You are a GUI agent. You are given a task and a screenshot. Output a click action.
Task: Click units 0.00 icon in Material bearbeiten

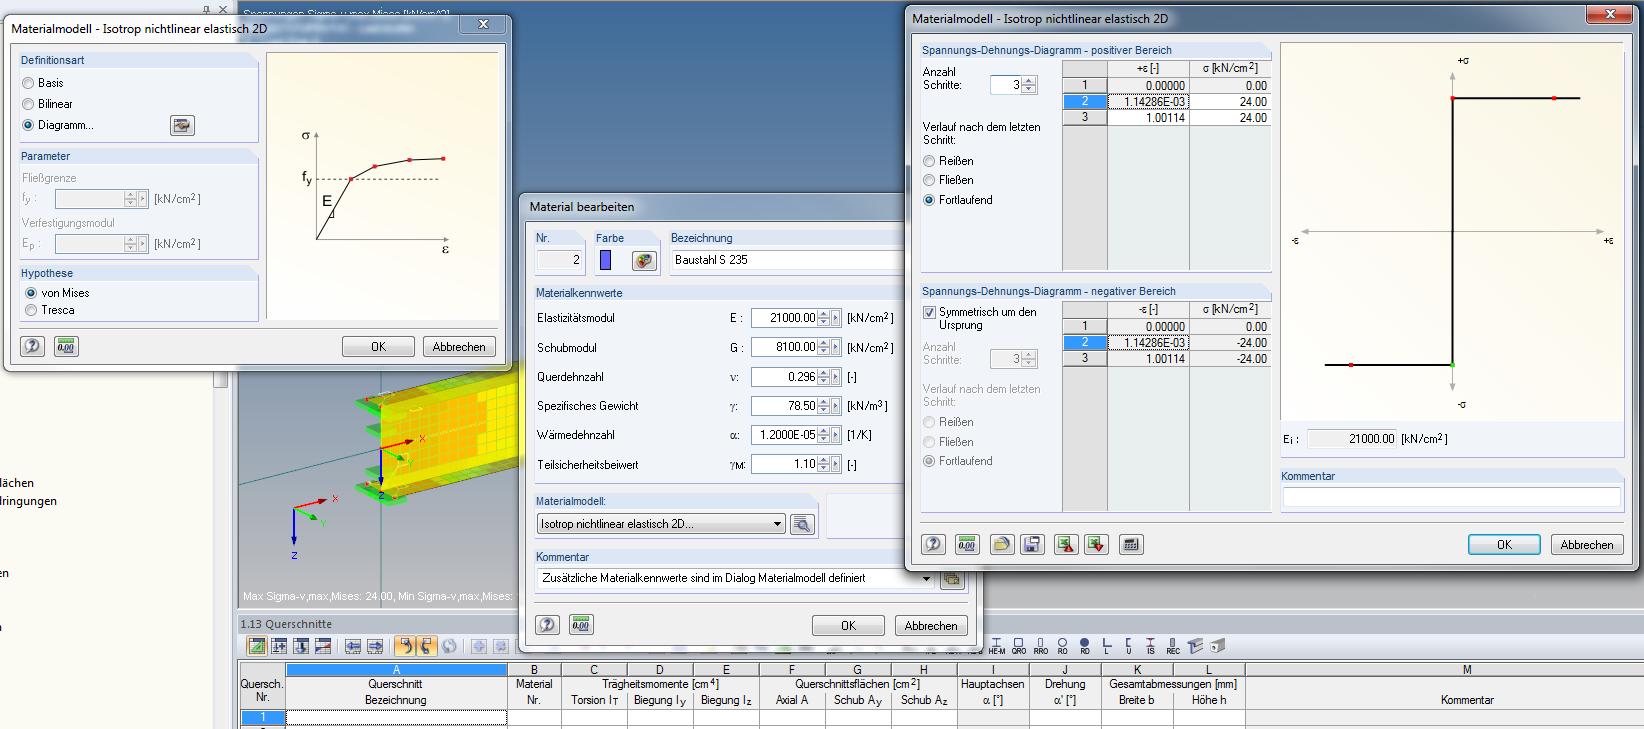(581, 625)
